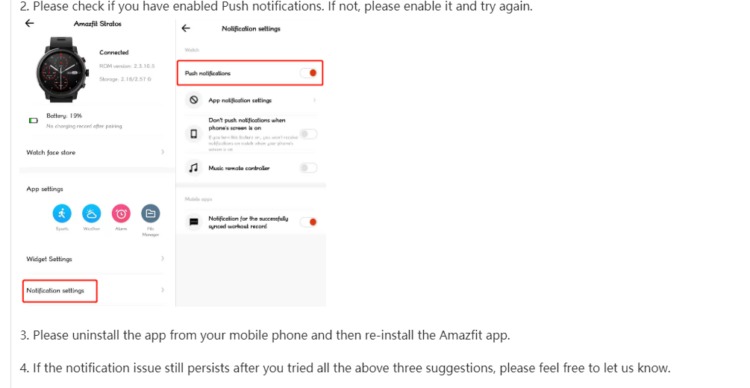Toggle the Push notifications switch
This screenshot has height=388, width=750.
point(309,73)
